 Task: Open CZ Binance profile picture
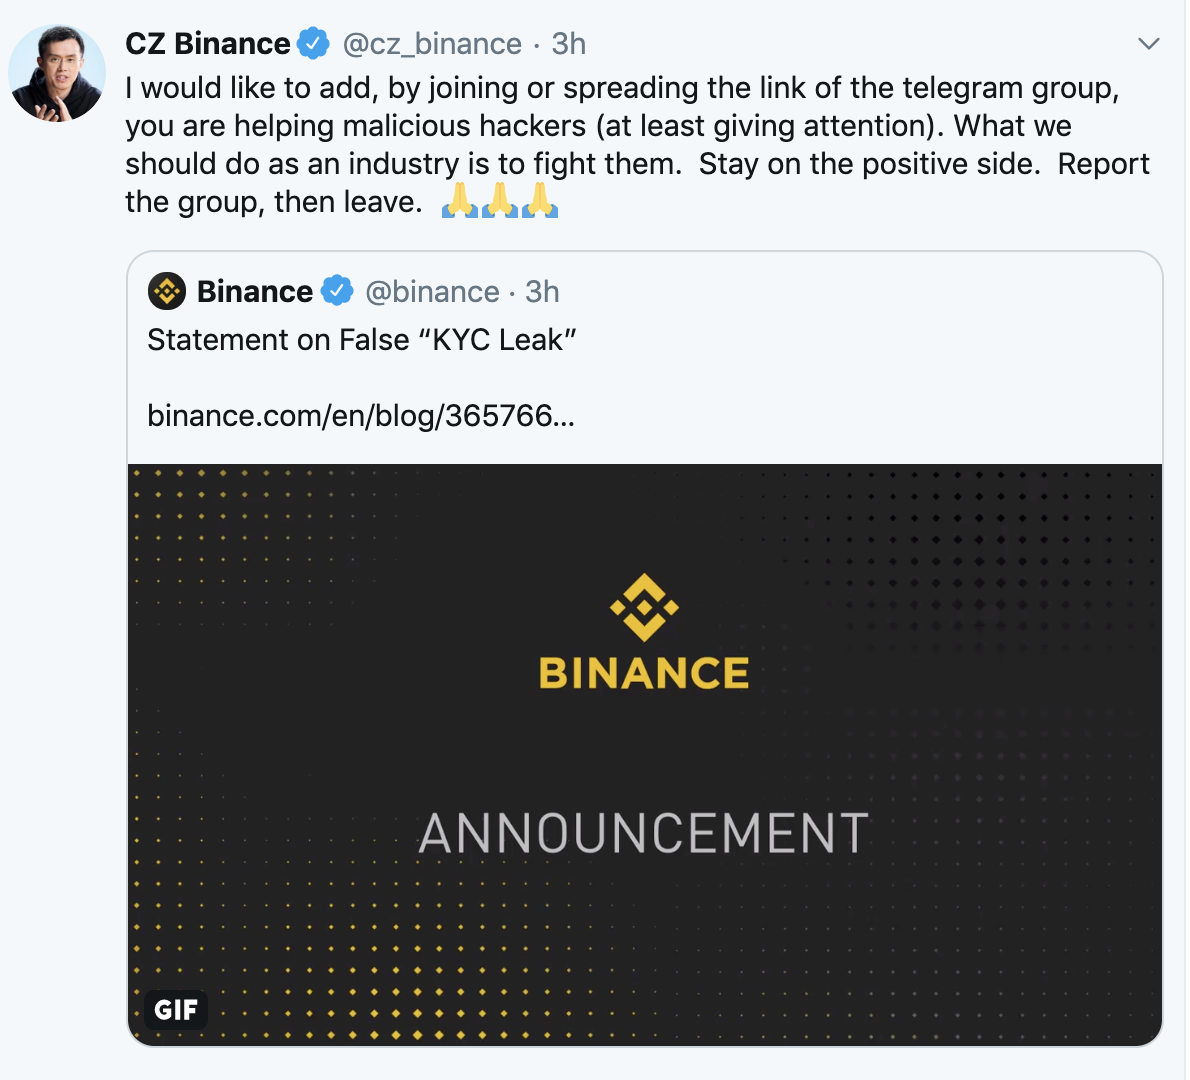57,73
